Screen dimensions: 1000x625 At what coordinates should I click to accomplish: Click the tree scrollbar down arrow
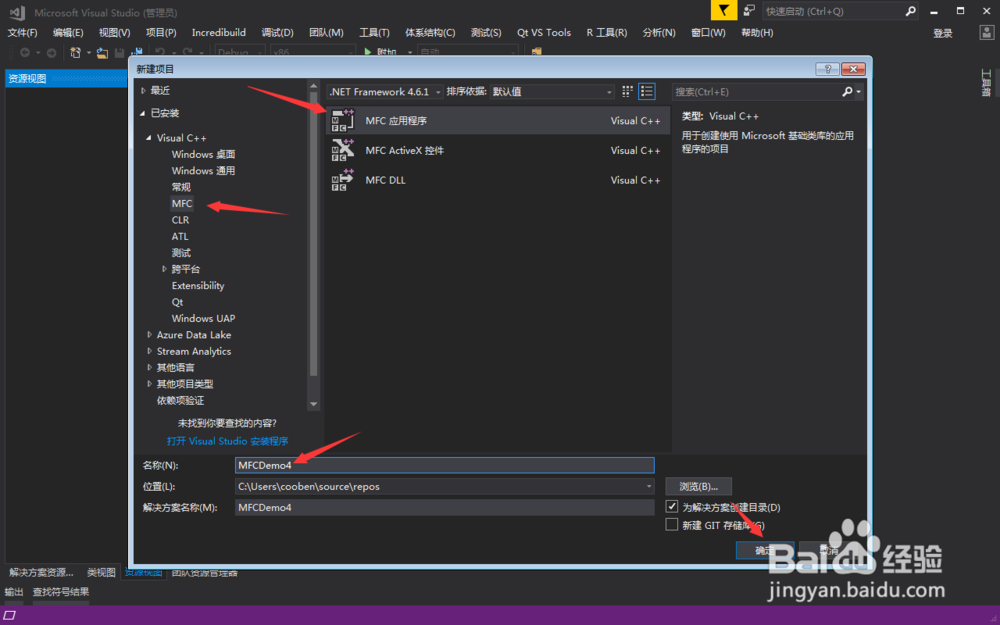coord(313,404)
